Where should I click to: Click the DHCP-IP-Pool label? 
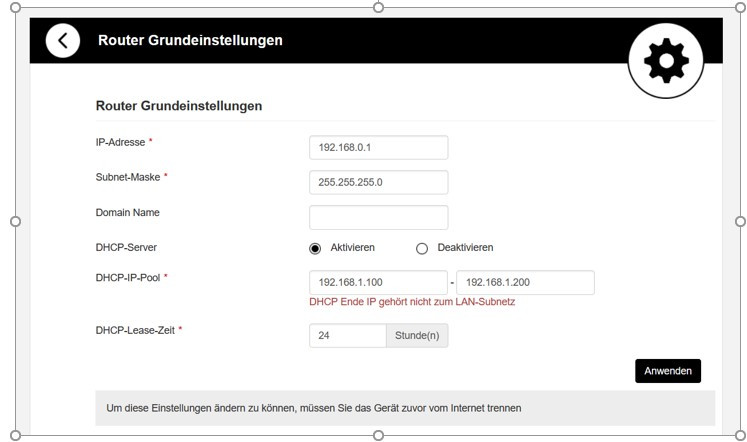pos(128,278)
